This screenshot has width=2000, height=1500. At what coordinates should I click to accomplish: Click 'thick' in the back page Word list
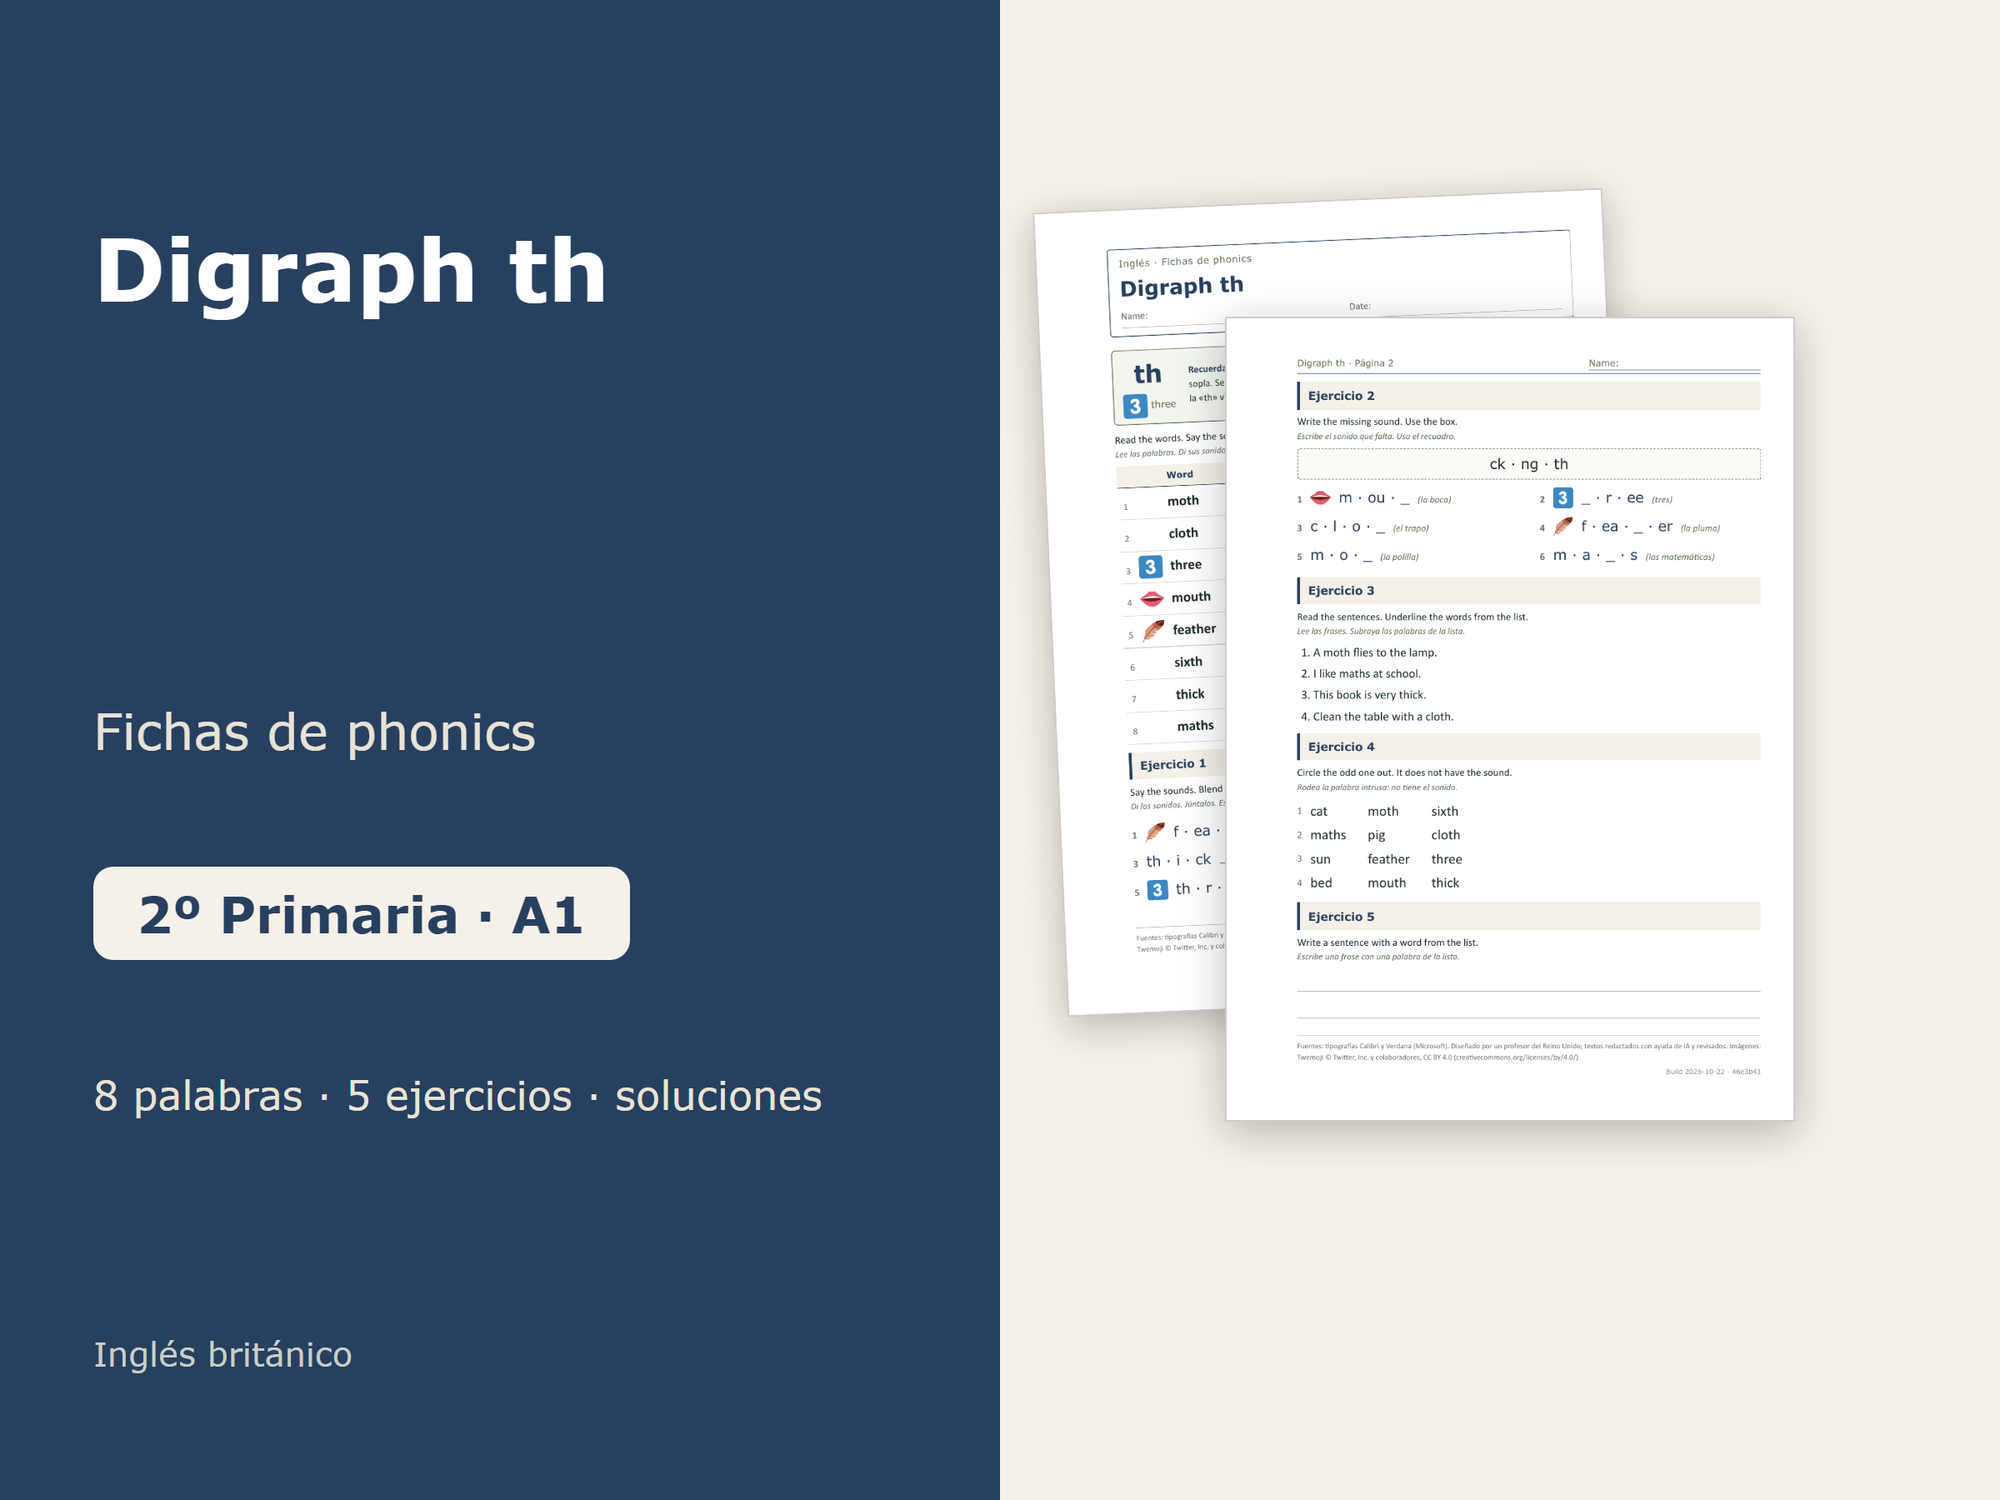pyautogui.click(x=1190, y=694)
